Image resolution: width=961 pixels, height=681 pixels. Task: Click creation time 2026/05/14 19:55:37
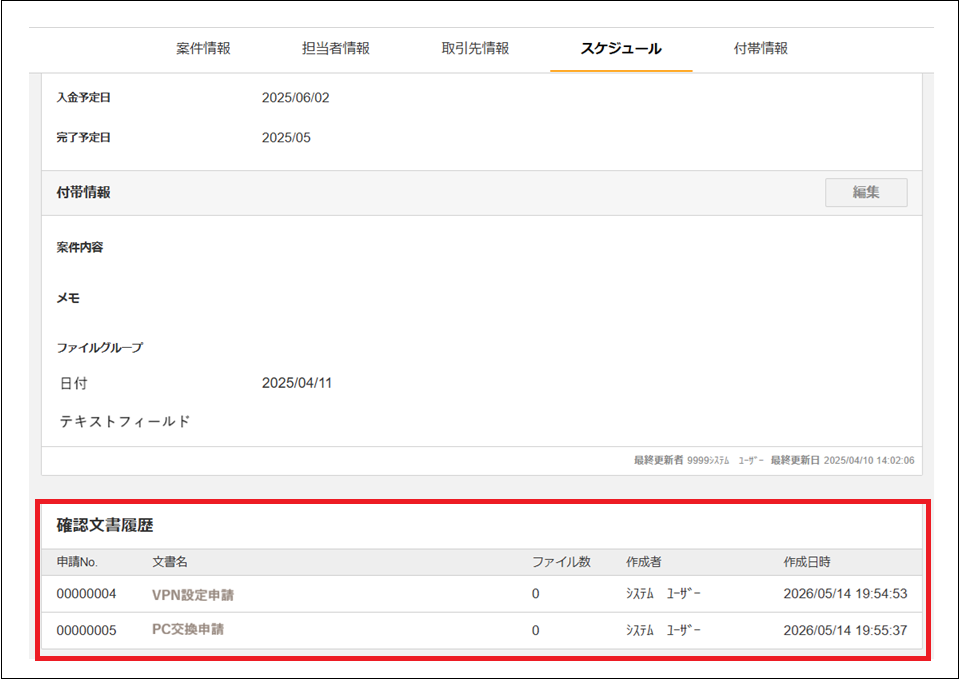(x=845, y=630)
